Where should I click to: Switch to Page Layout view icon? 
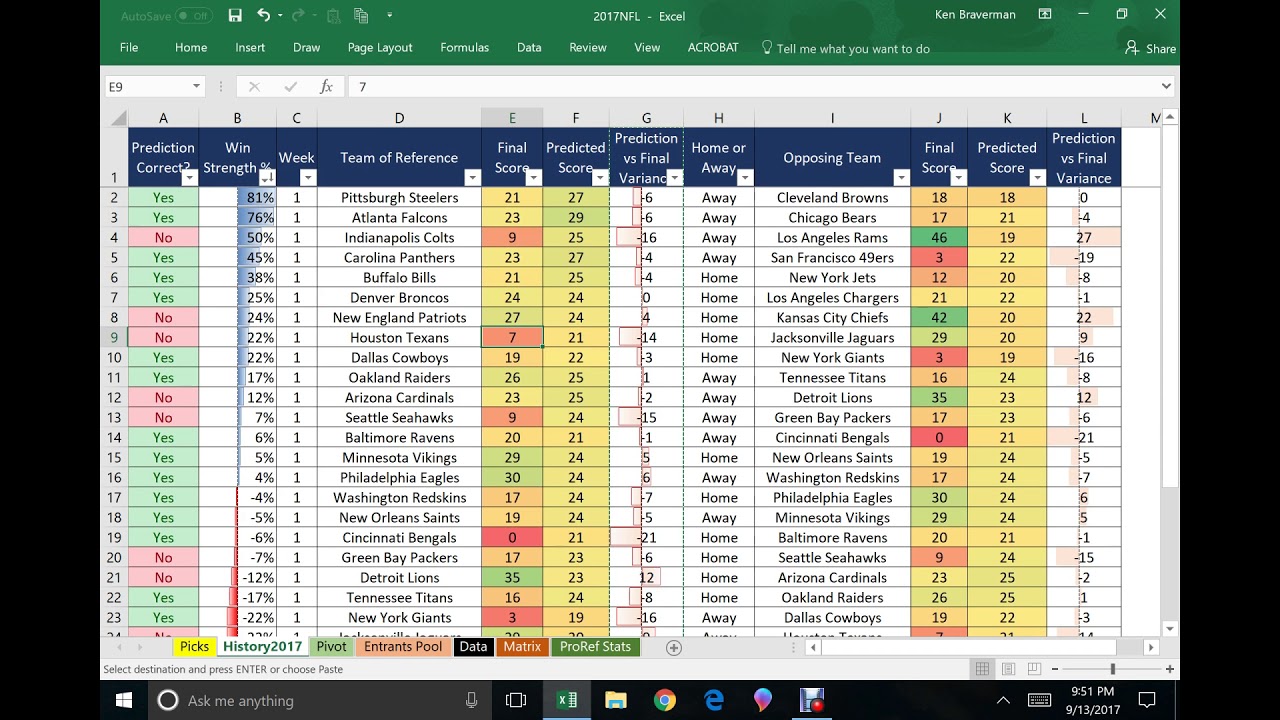point(1008,669)
